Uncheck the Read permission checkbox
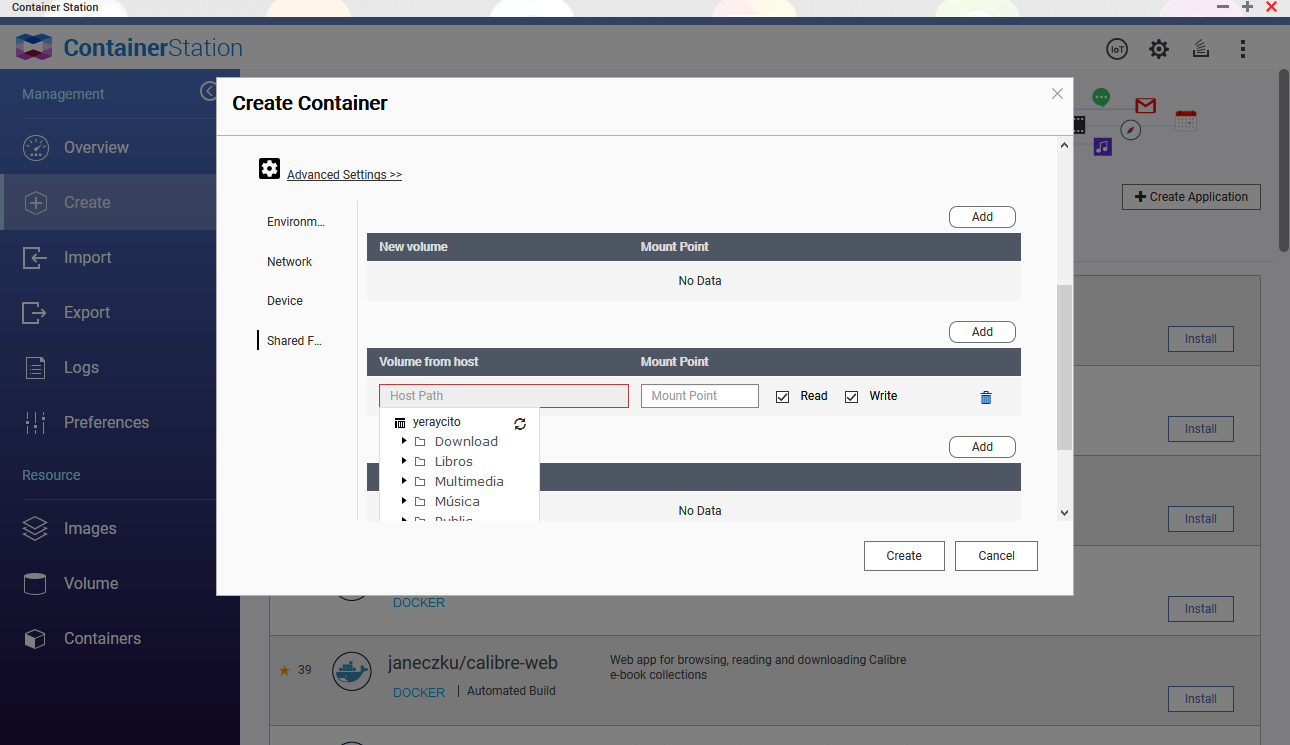 (782, 397)
